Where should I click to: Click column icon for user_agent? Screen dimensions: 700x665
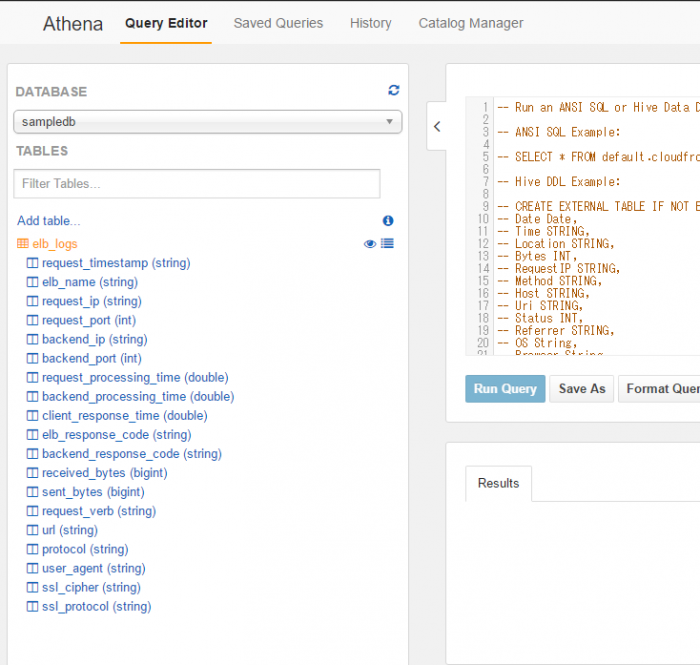tap(32, 569)
